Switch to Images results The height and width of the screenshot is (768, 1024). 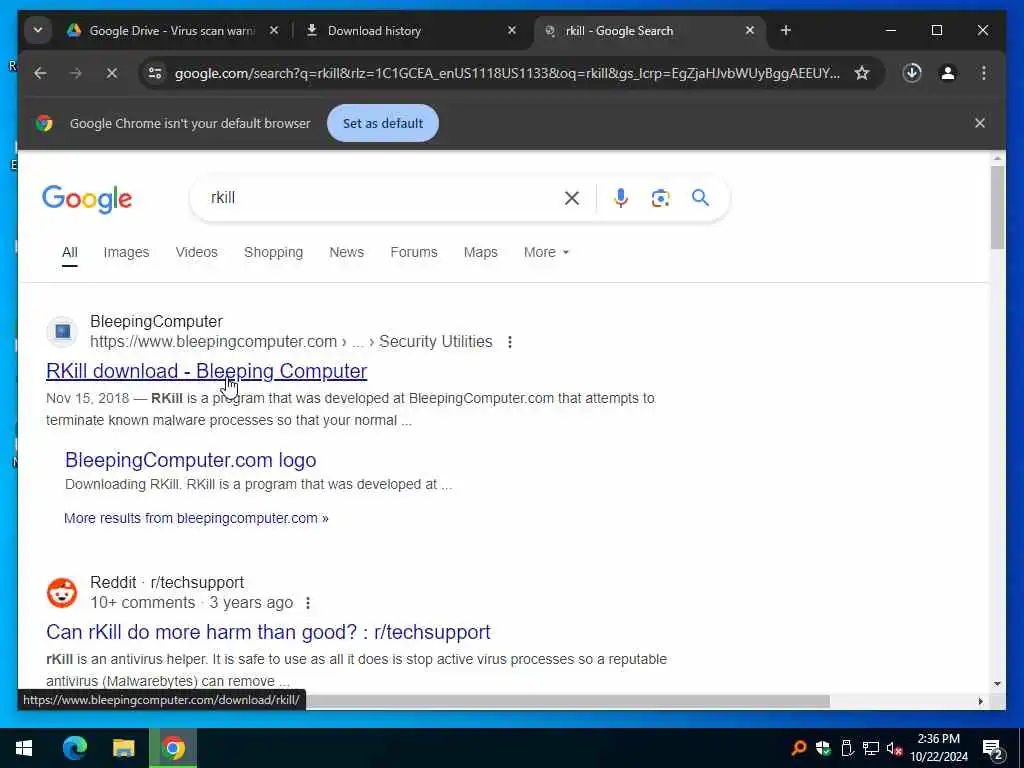[x=126, y=252]
